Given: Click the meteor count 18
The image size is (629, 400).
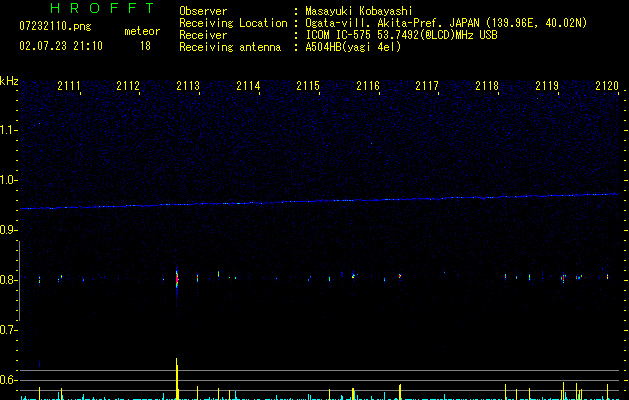Looking at the screenshot, I should coord(145,46).
